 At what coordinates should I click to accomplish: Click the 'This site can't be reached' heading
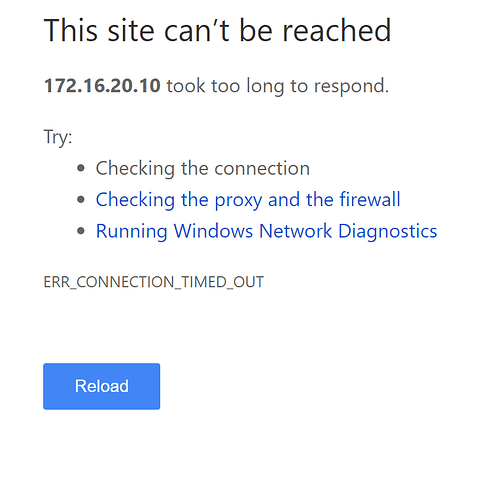pos(217,31)
